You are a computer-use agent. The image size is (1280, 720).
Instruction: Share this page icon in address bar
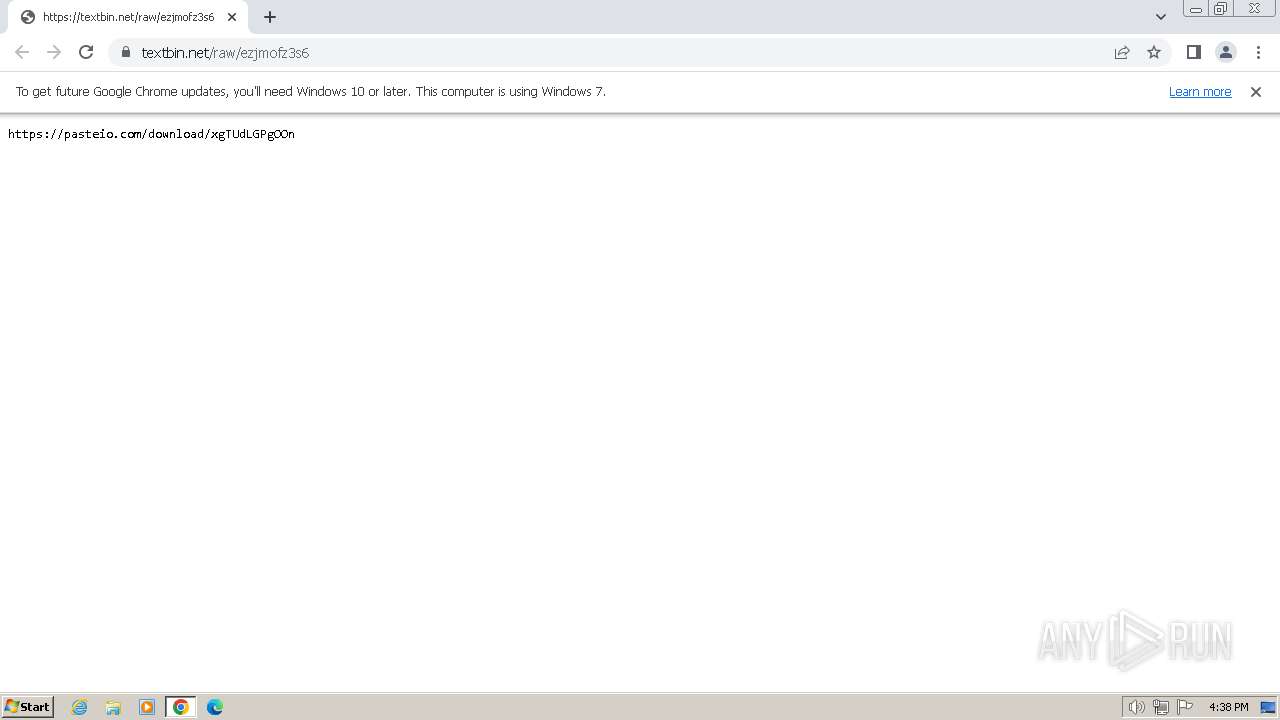coord(1122,52)
